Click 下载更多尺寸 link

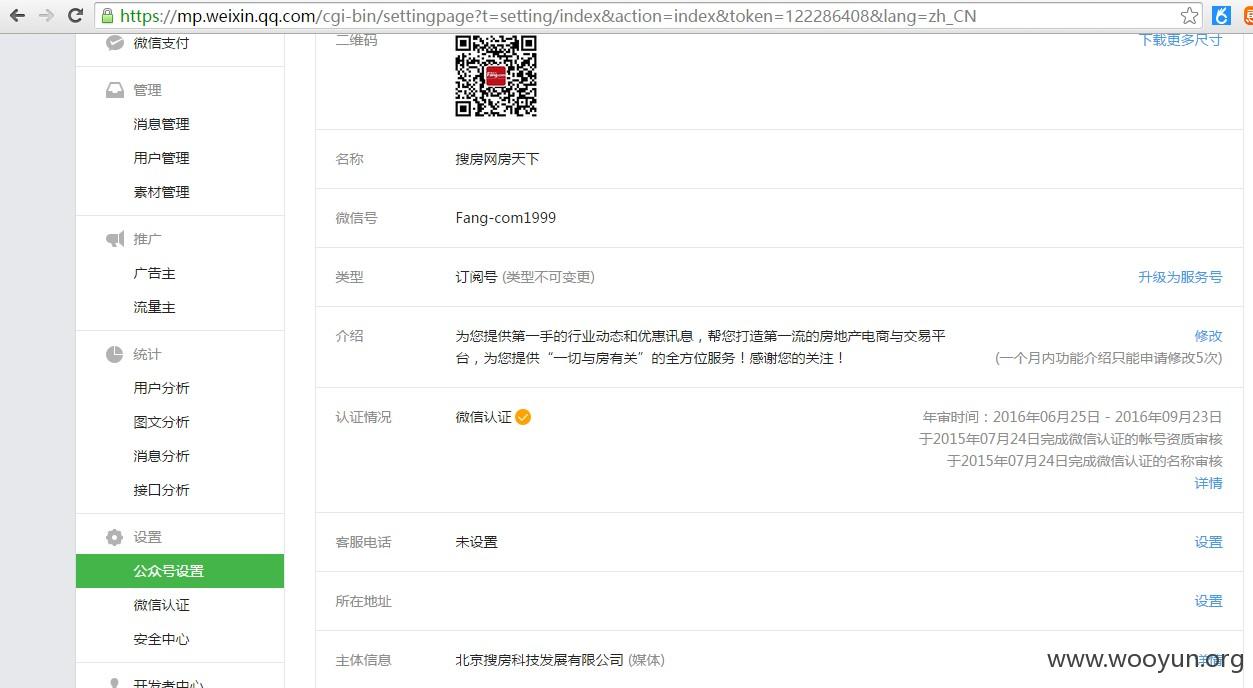(1180, 40)
